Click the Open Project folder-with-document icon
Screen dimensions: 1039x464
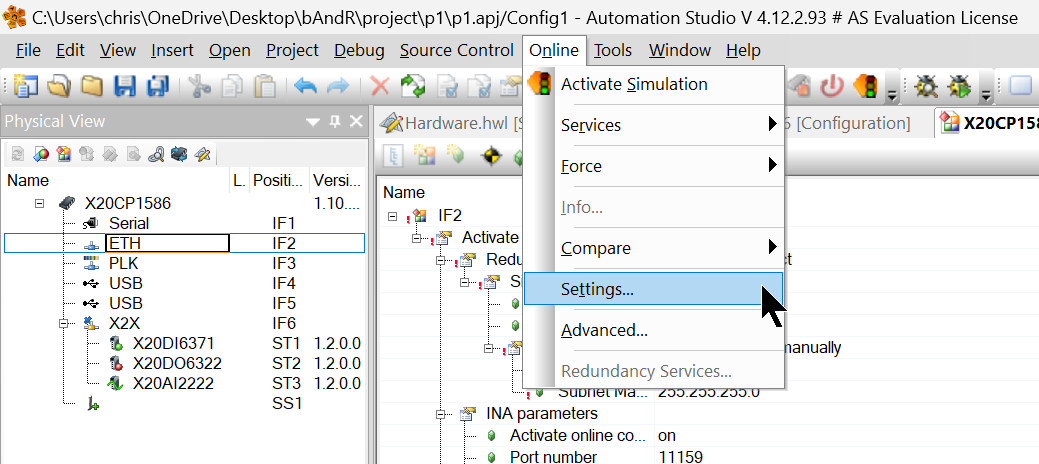coord(59,86)
